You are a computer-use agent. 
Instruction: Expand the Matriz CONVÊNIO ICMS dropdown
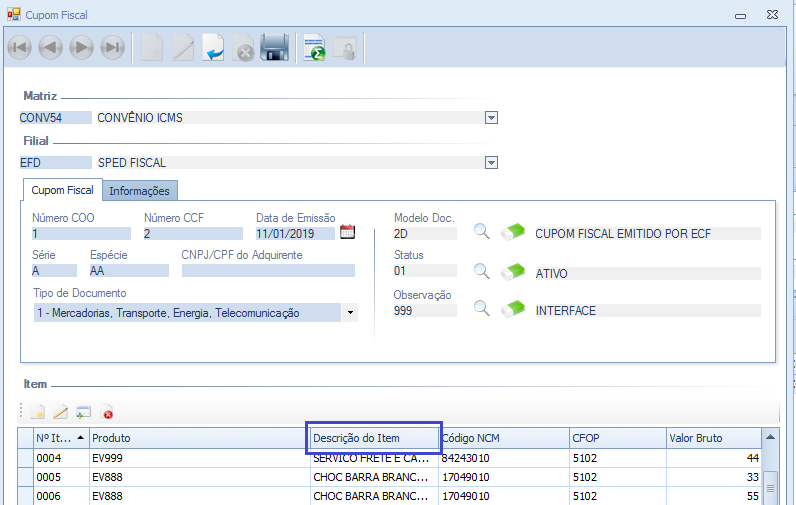pyautogui.click(x=491, y=117)
